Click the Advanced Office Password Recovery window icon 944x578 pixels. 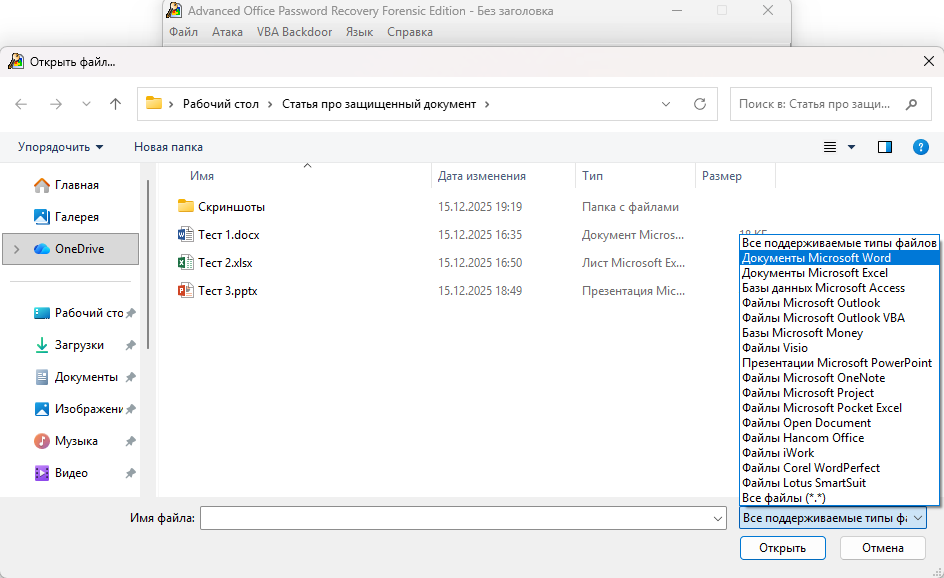point(174,10)
